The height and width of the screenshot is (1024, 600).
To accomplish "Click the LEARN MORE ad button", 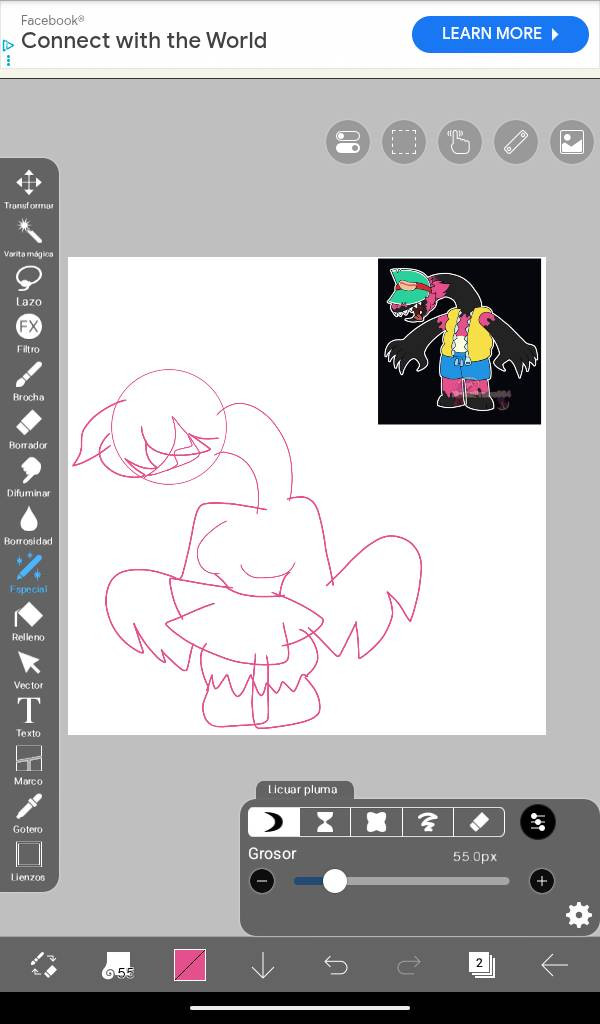I will tap(500, 34).
